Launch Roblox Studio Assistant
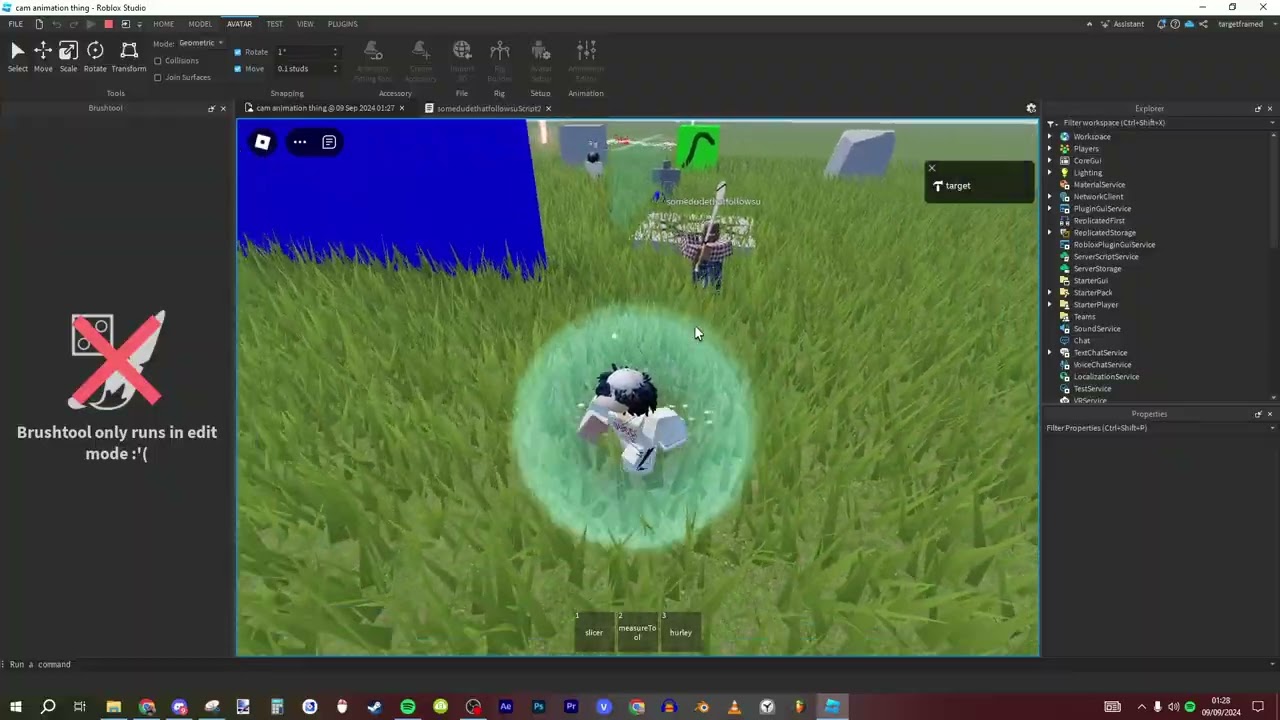 click(1123, 23)
